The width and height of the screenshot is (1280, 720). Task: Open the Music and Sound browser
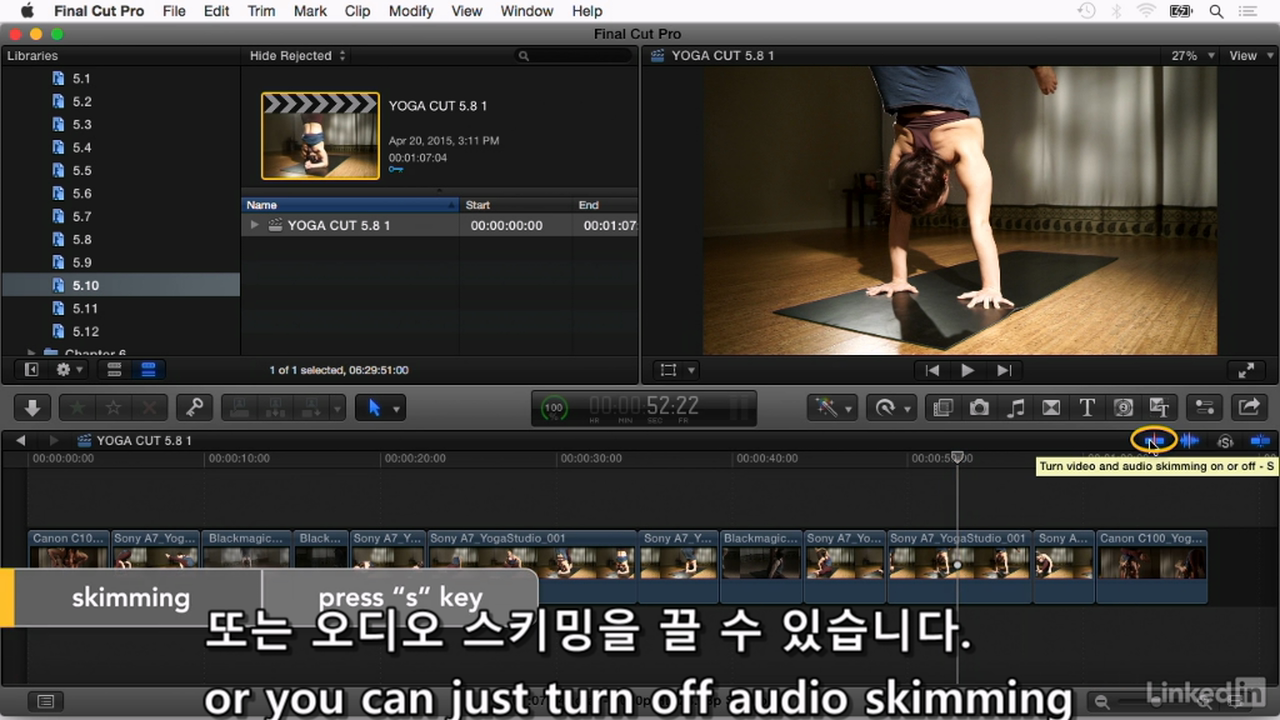(1015, 408)
